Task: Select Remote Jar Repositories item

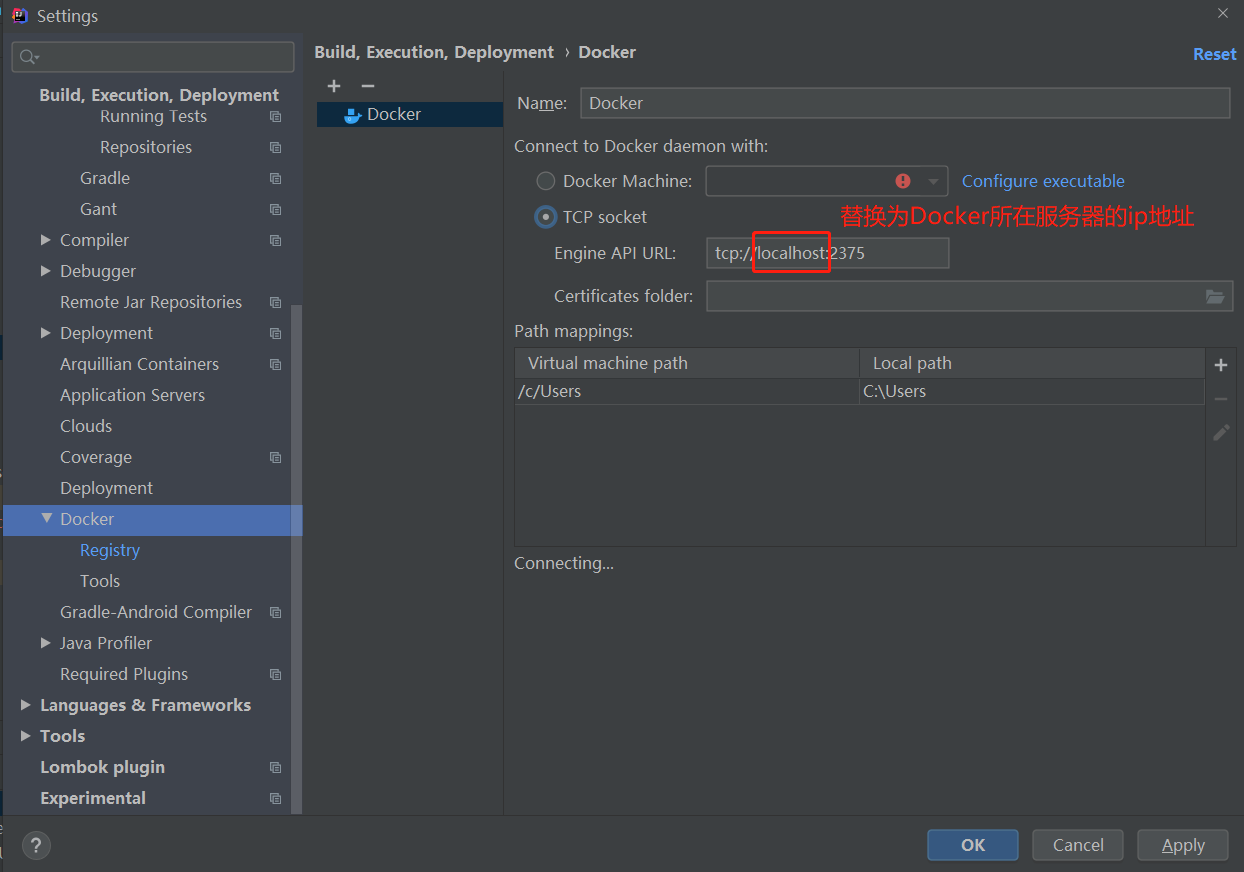Action: 151,302
